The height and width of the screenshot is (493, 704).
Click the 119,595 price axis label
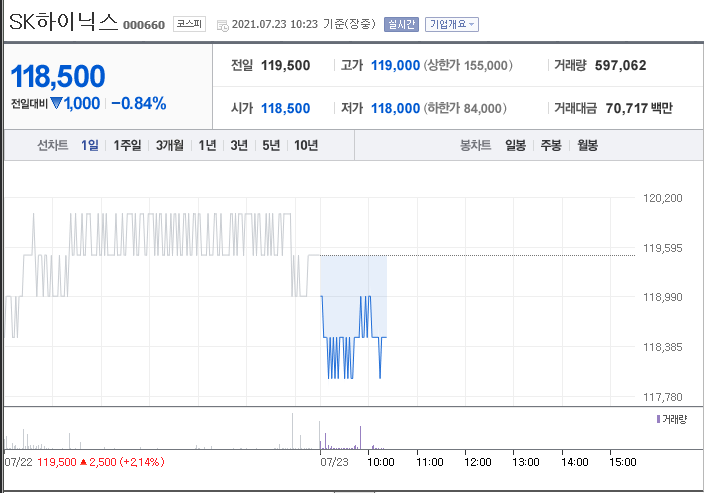663,248
